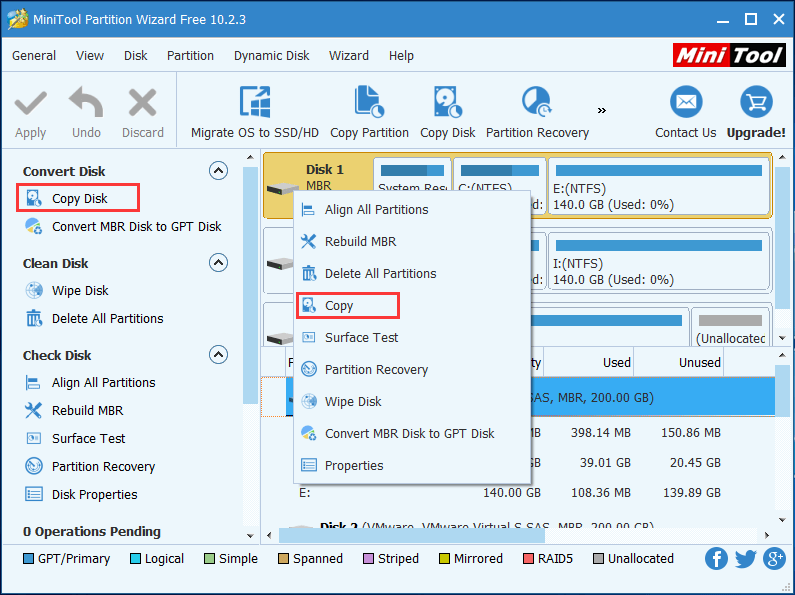Image resolution: width=795 pixels, height=595 pixels.
Task: Choose Partition Recovery in context menu
Action: pos(412,369)
